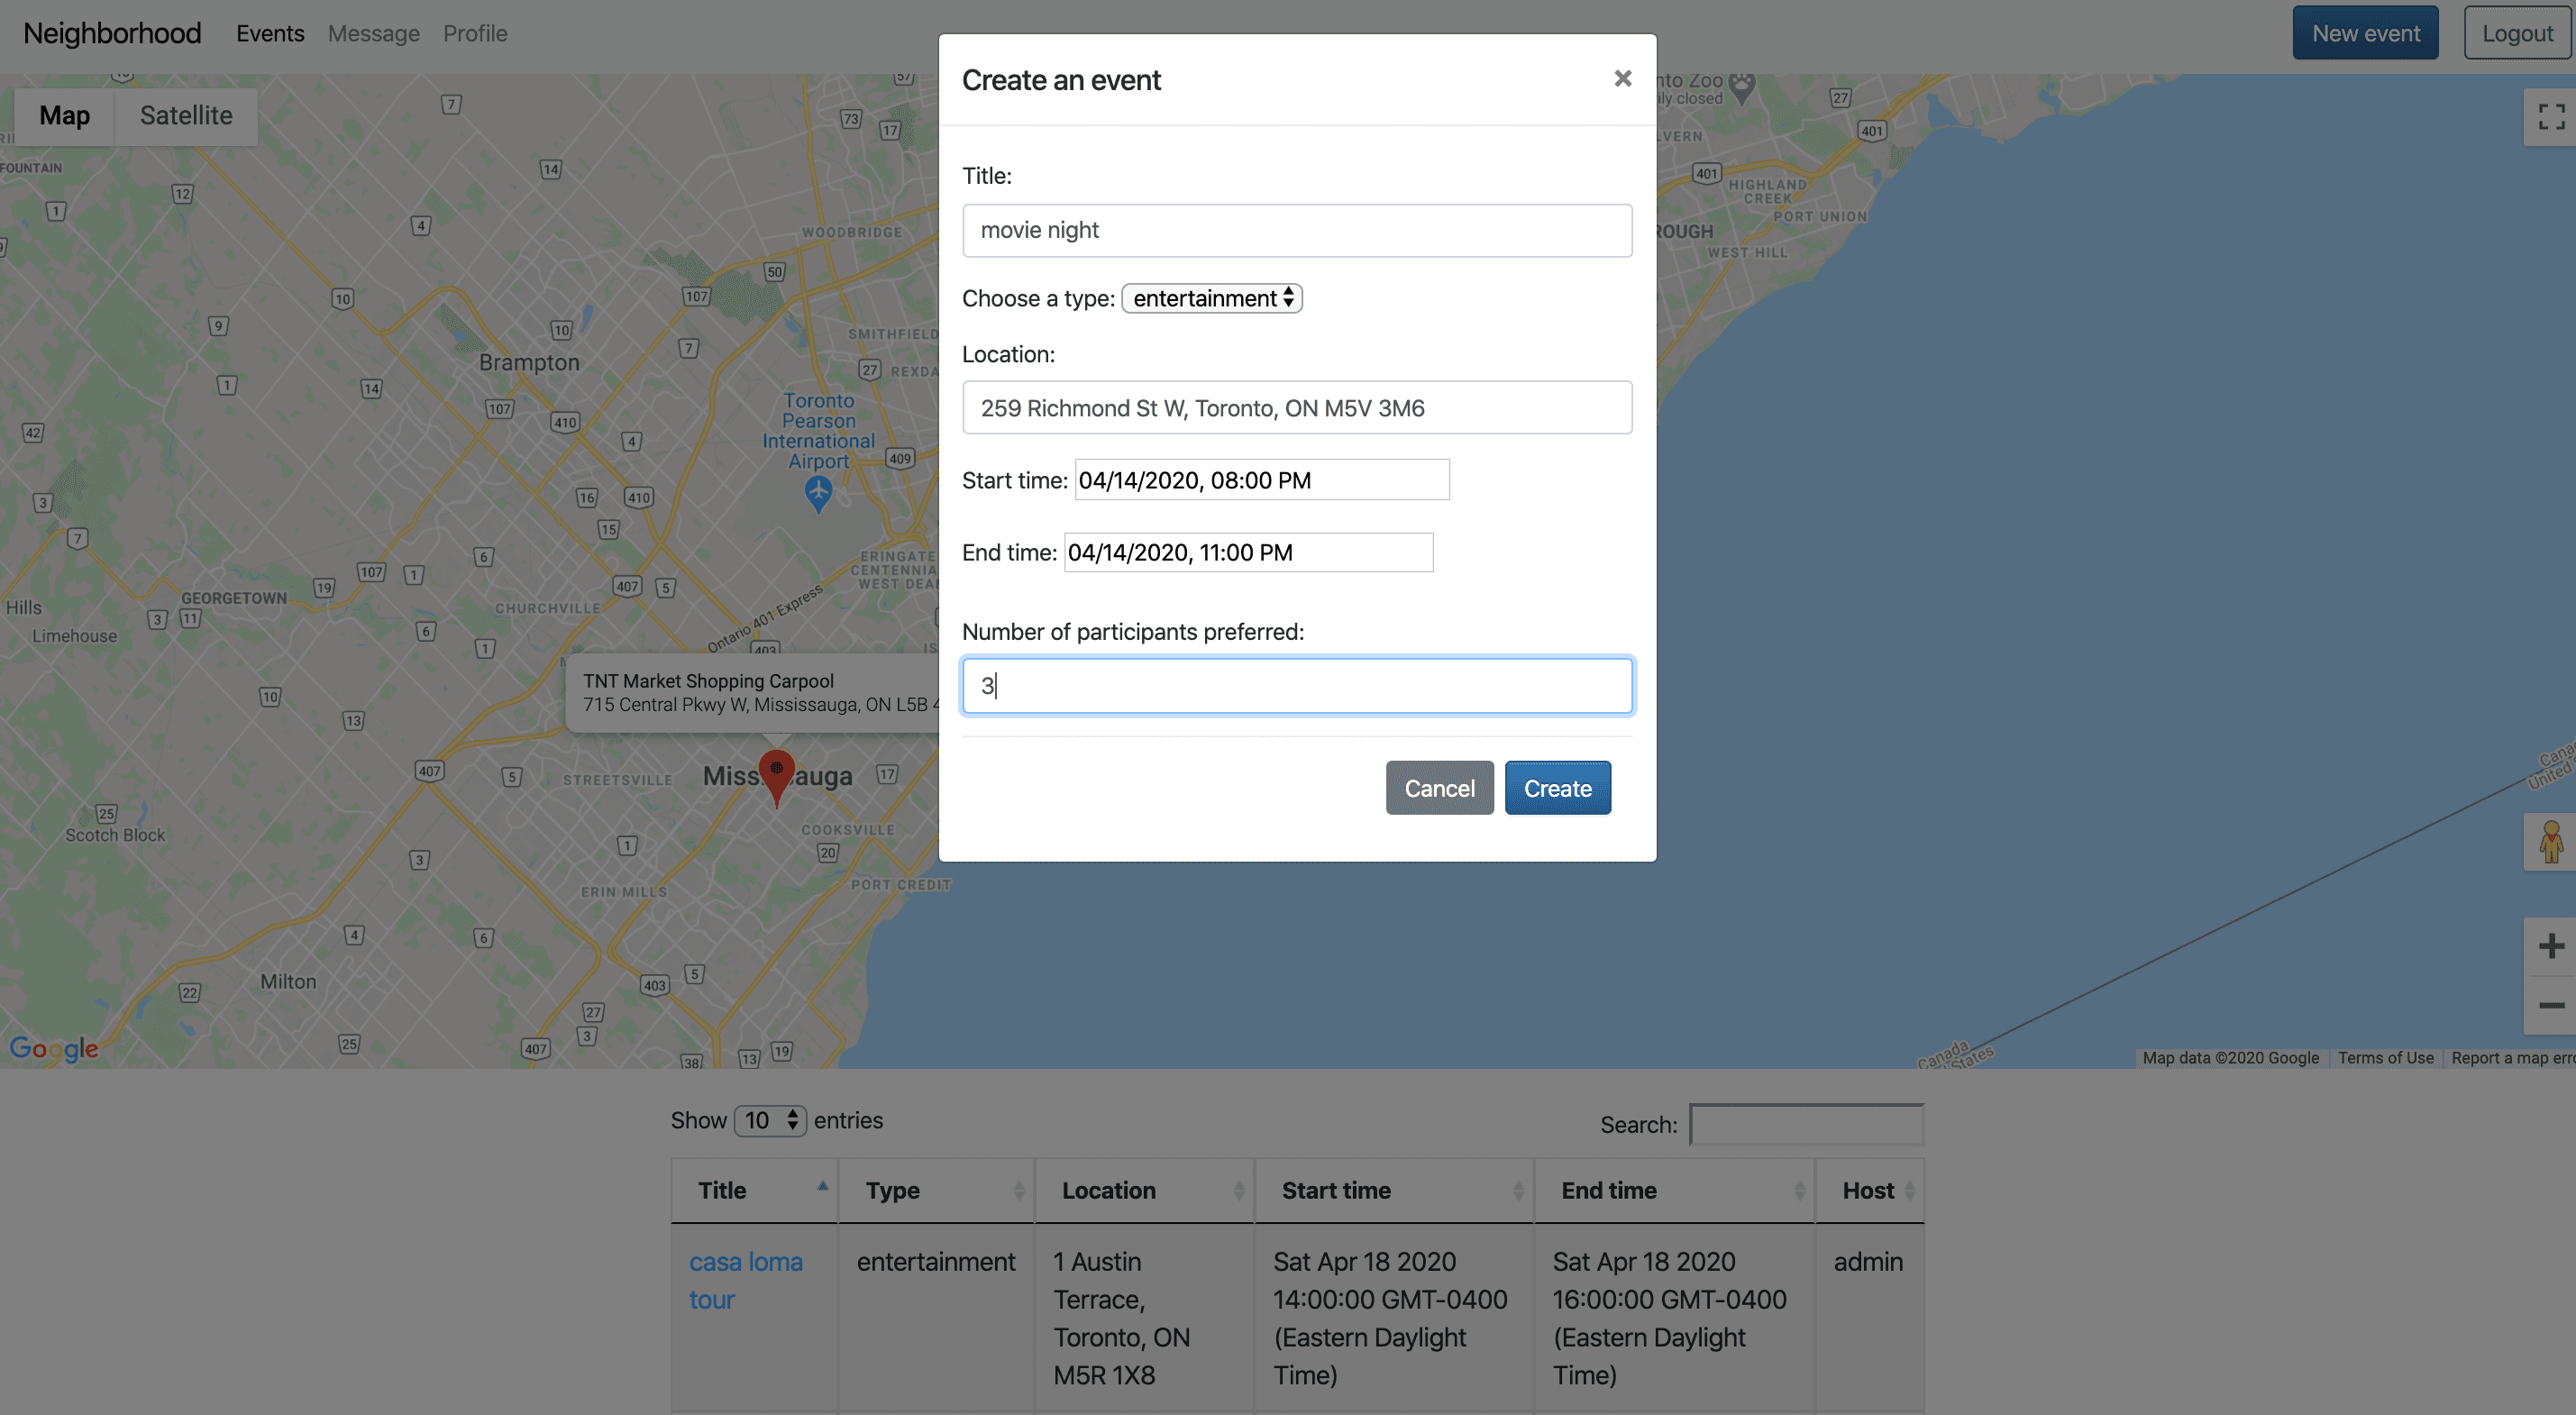Zoom in on the map
This screenshot has height=1415, width=2576.
(x=2552, y=945)
